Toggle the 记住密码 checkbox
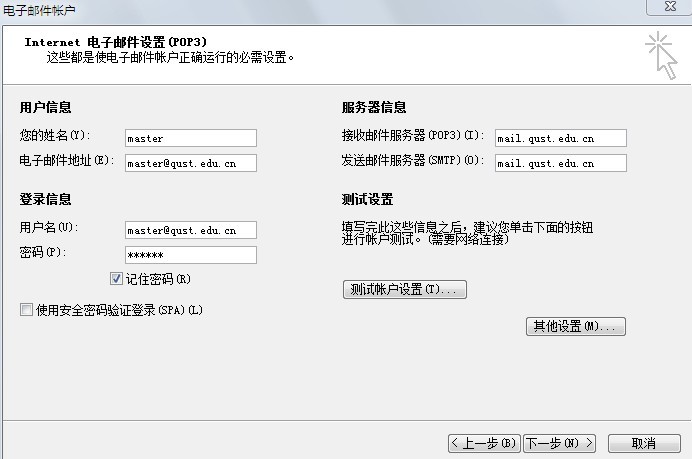The width and height of the screenshot is (692, 459). tap(116, 278)
